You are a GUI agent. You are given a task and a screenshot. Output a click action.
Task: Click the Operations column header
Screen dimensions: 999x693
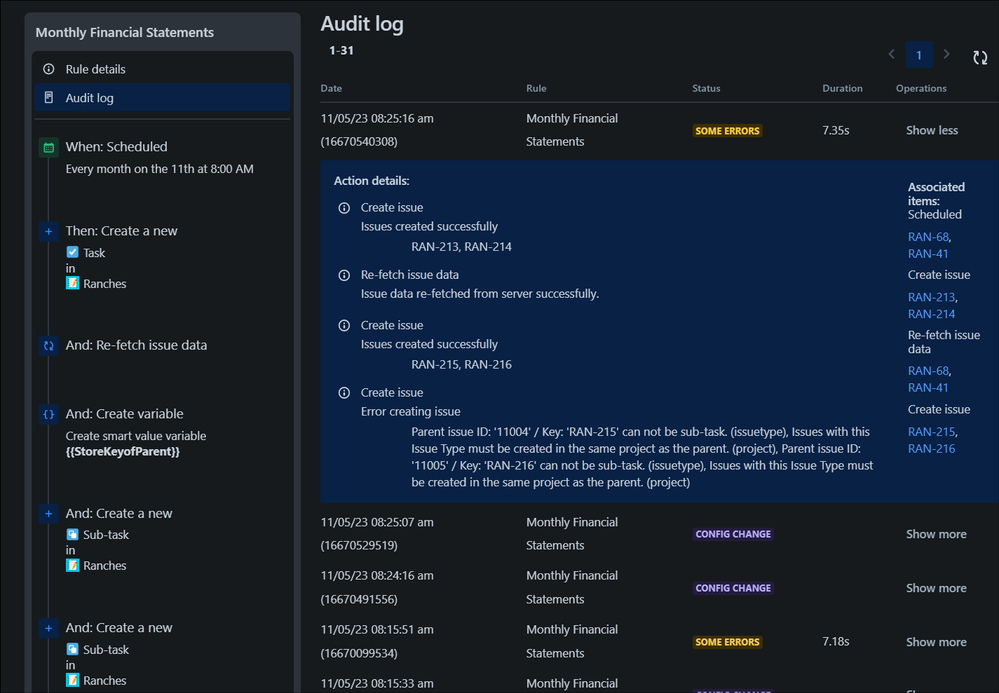tap(921, 88)
